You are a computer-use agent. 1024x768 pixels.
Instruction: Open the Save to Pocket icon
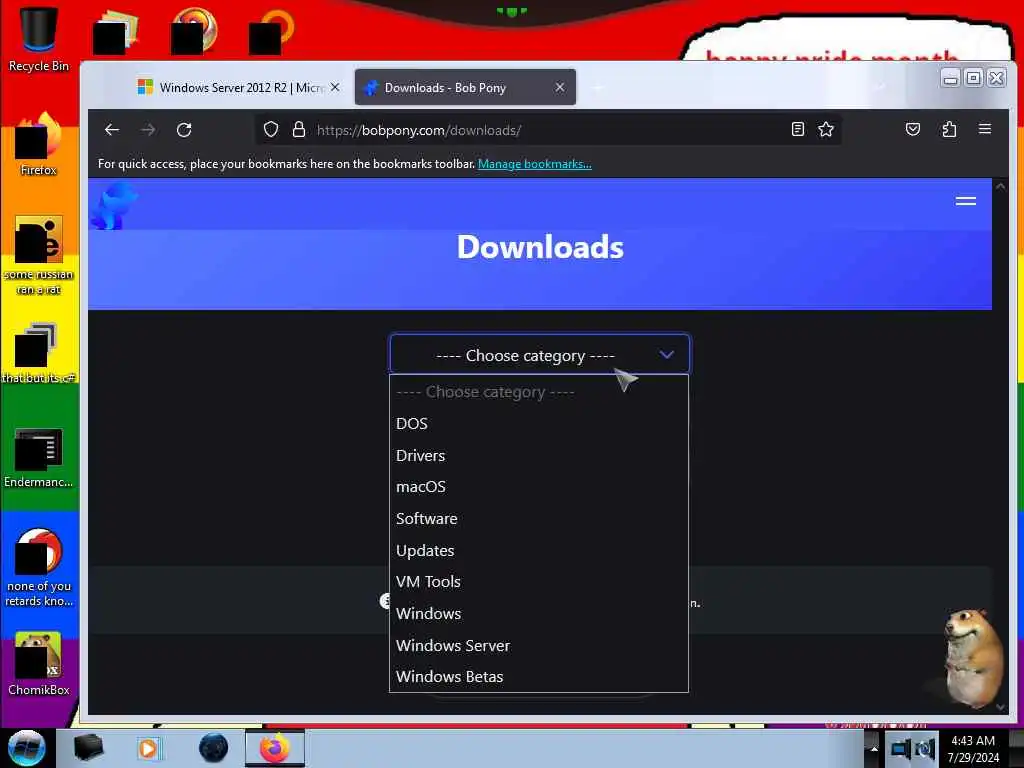pyautogui.click(x=913, y=129)
